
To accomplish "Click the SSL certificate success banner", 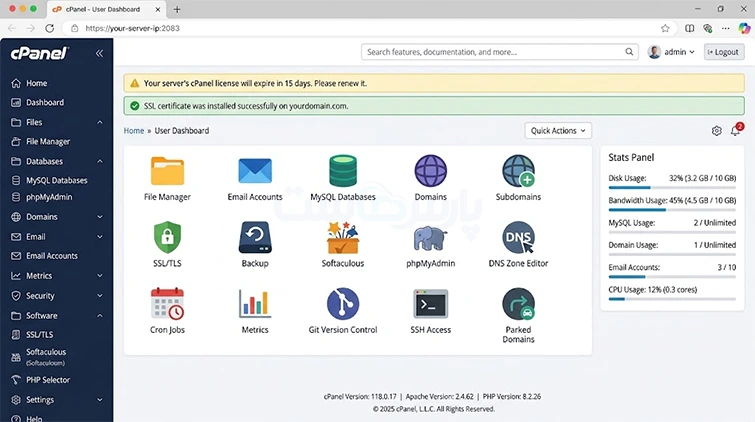I will (434, 106).
